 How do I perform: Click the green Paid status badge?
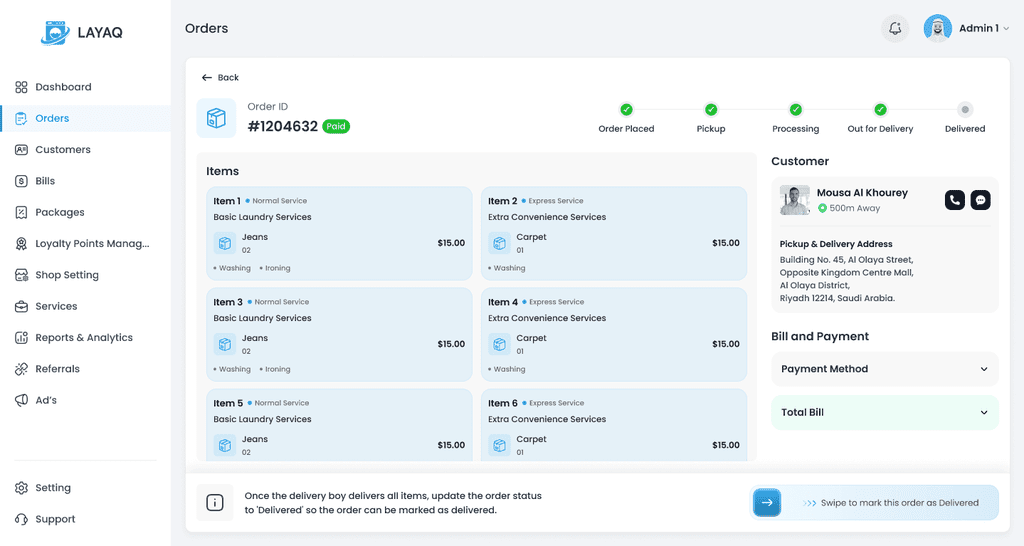pos(336,126)
